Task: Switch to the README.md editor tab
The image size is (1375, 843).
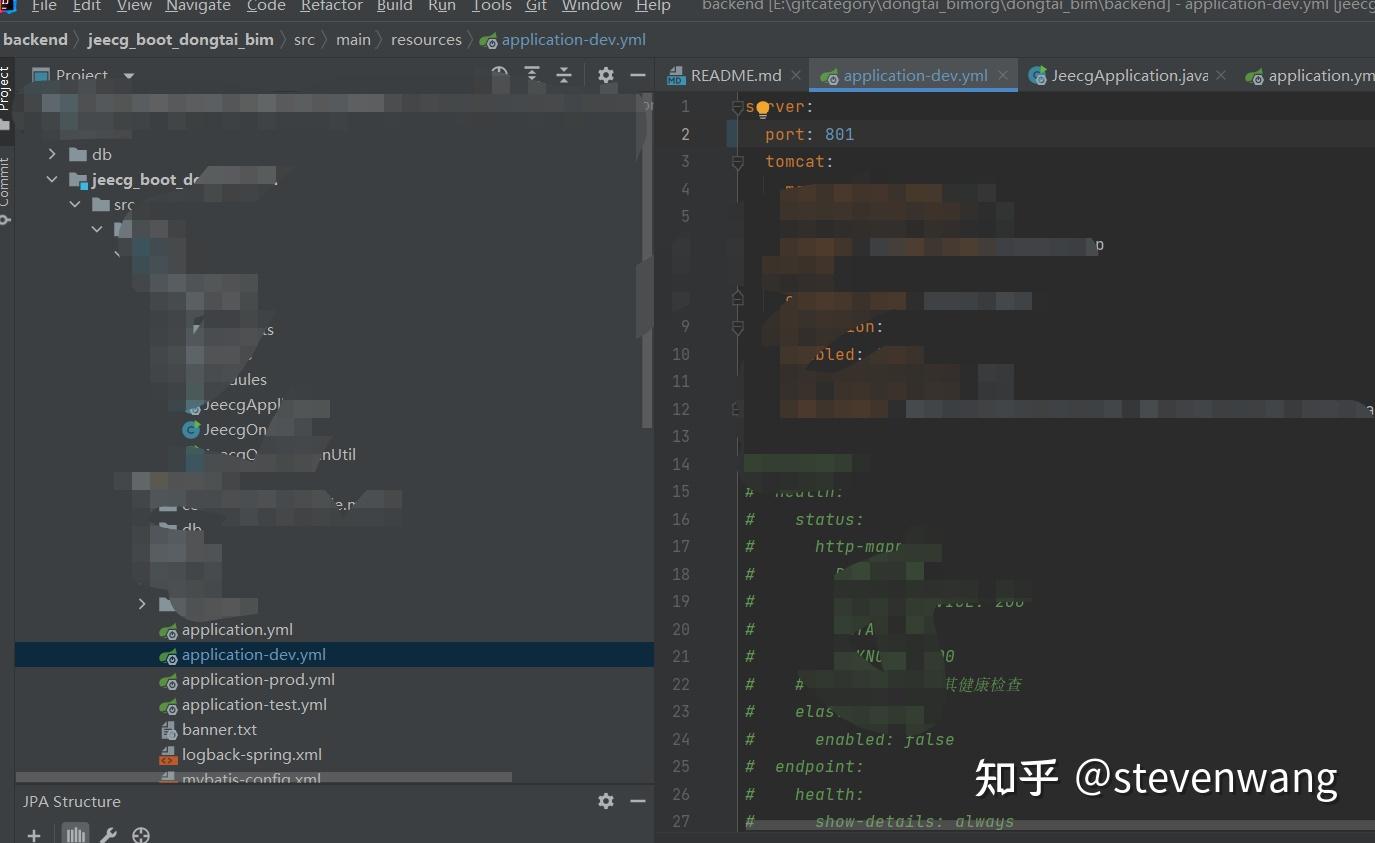Action: coord(736,76)
